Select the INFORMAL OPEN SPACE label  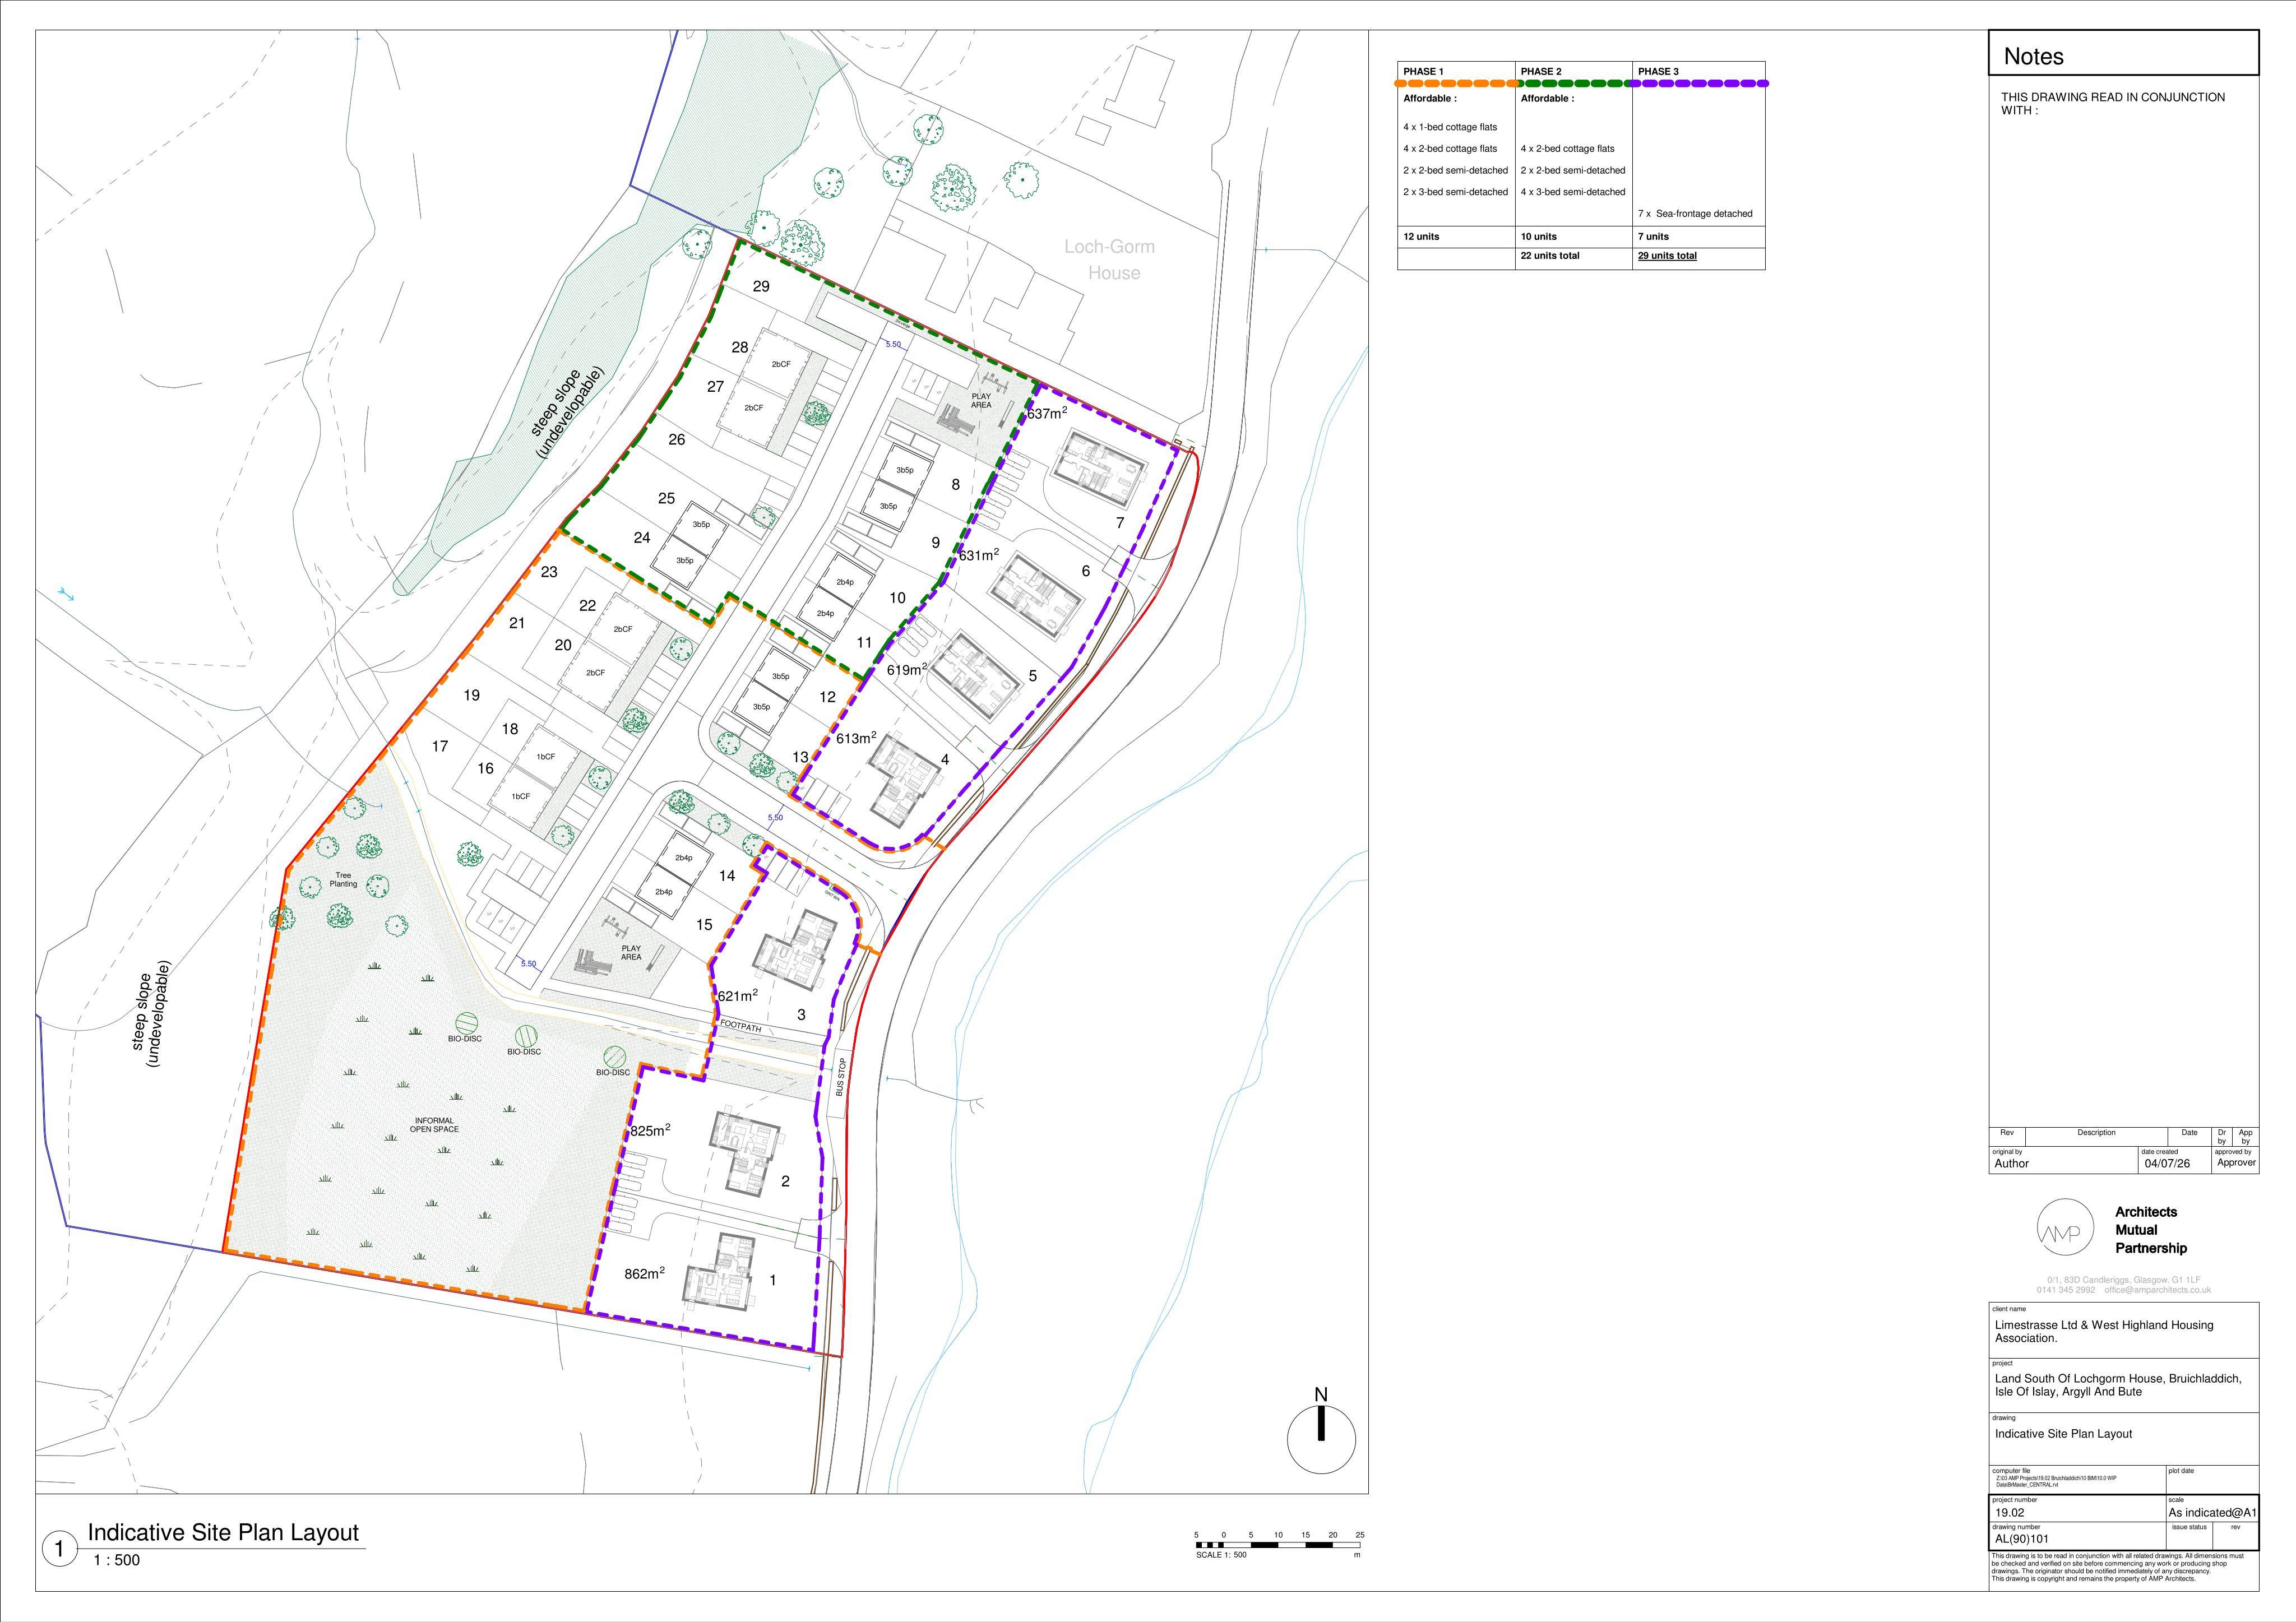point(434,1125)
